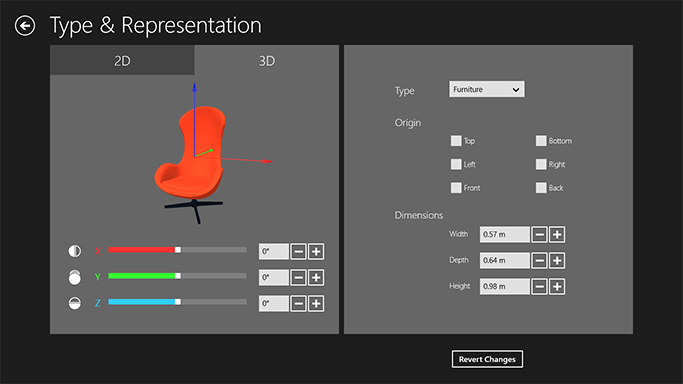Check the Right origin option
Viewport: 683px width, 384px height.
541,164
